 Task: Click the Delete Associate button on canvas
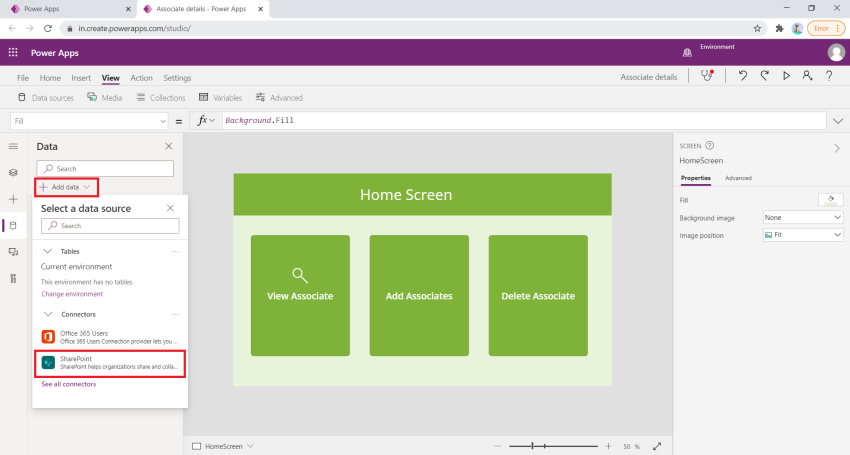point(538,296)
